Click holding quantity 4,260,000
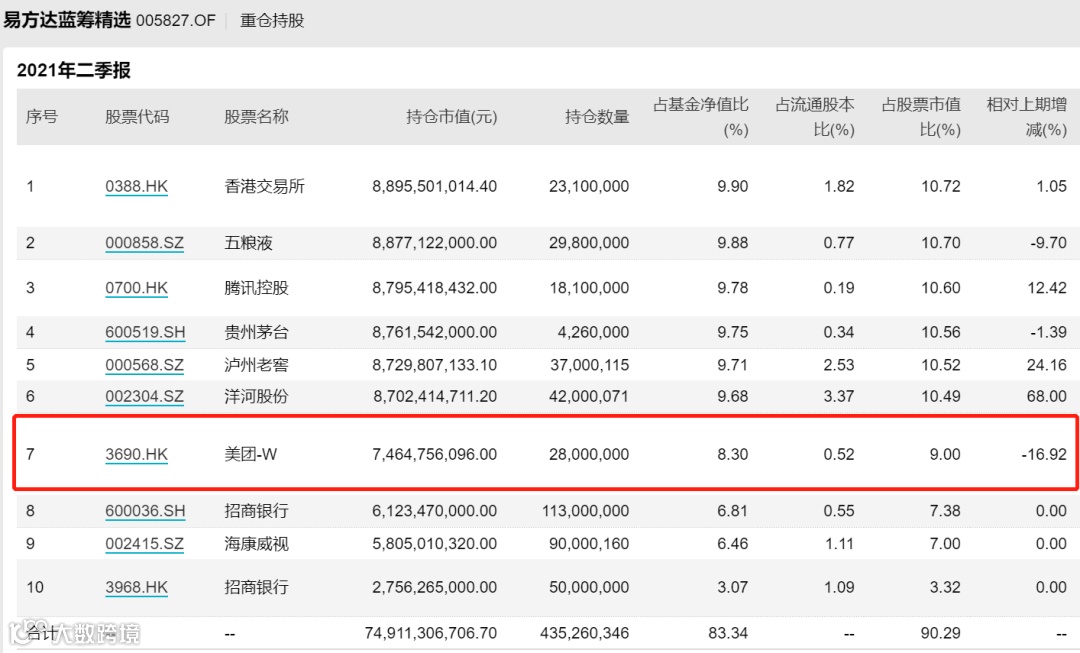This screenshot has height=653, width=1080. click(x=593, y=332)
